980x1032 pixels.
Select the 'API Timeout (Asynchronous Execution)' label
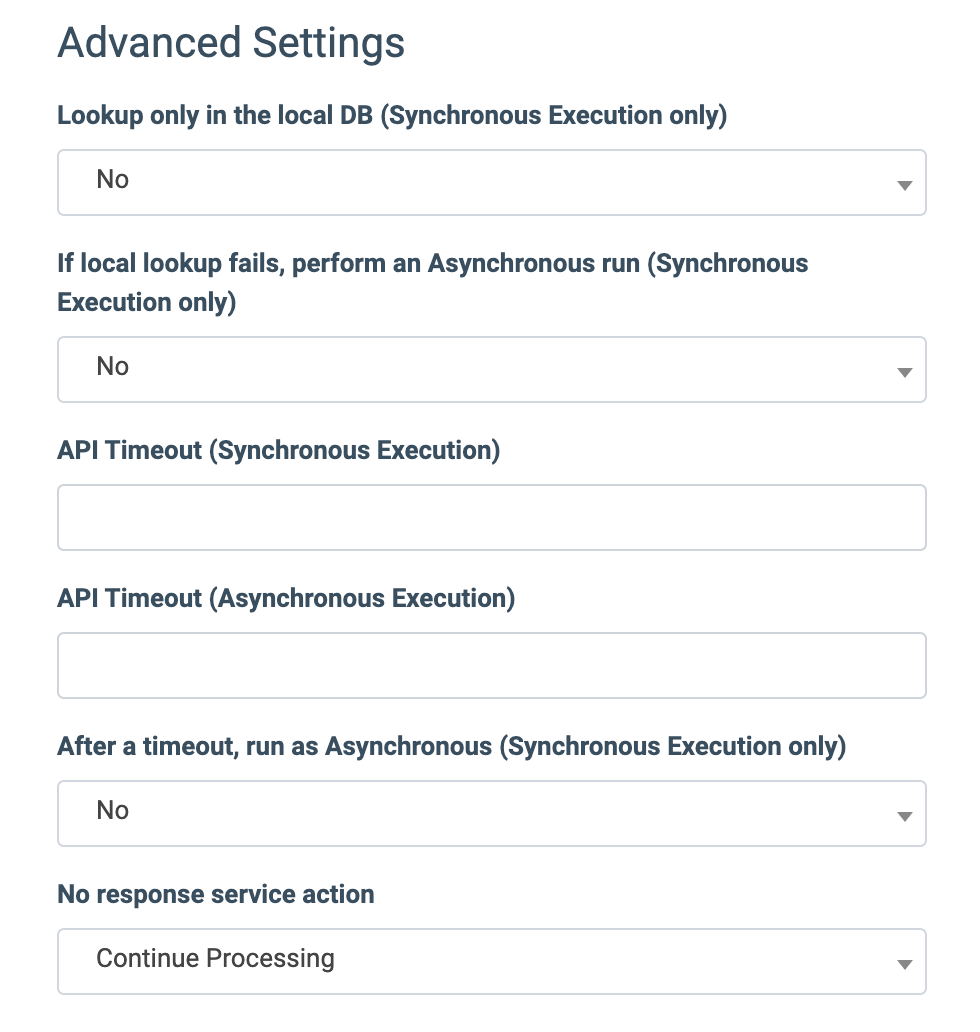pyautogui.click(x=286, y=599)
